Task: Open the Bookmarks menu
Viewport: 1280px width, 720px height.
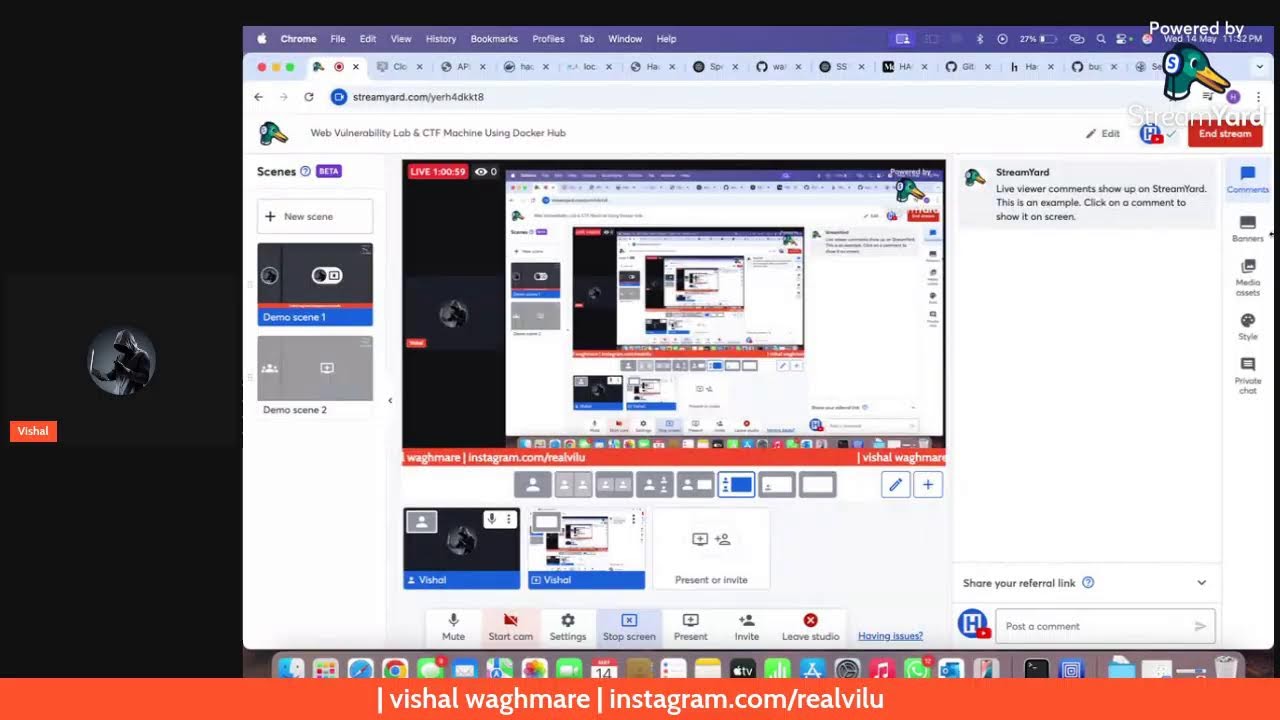Action: (494, 39)
